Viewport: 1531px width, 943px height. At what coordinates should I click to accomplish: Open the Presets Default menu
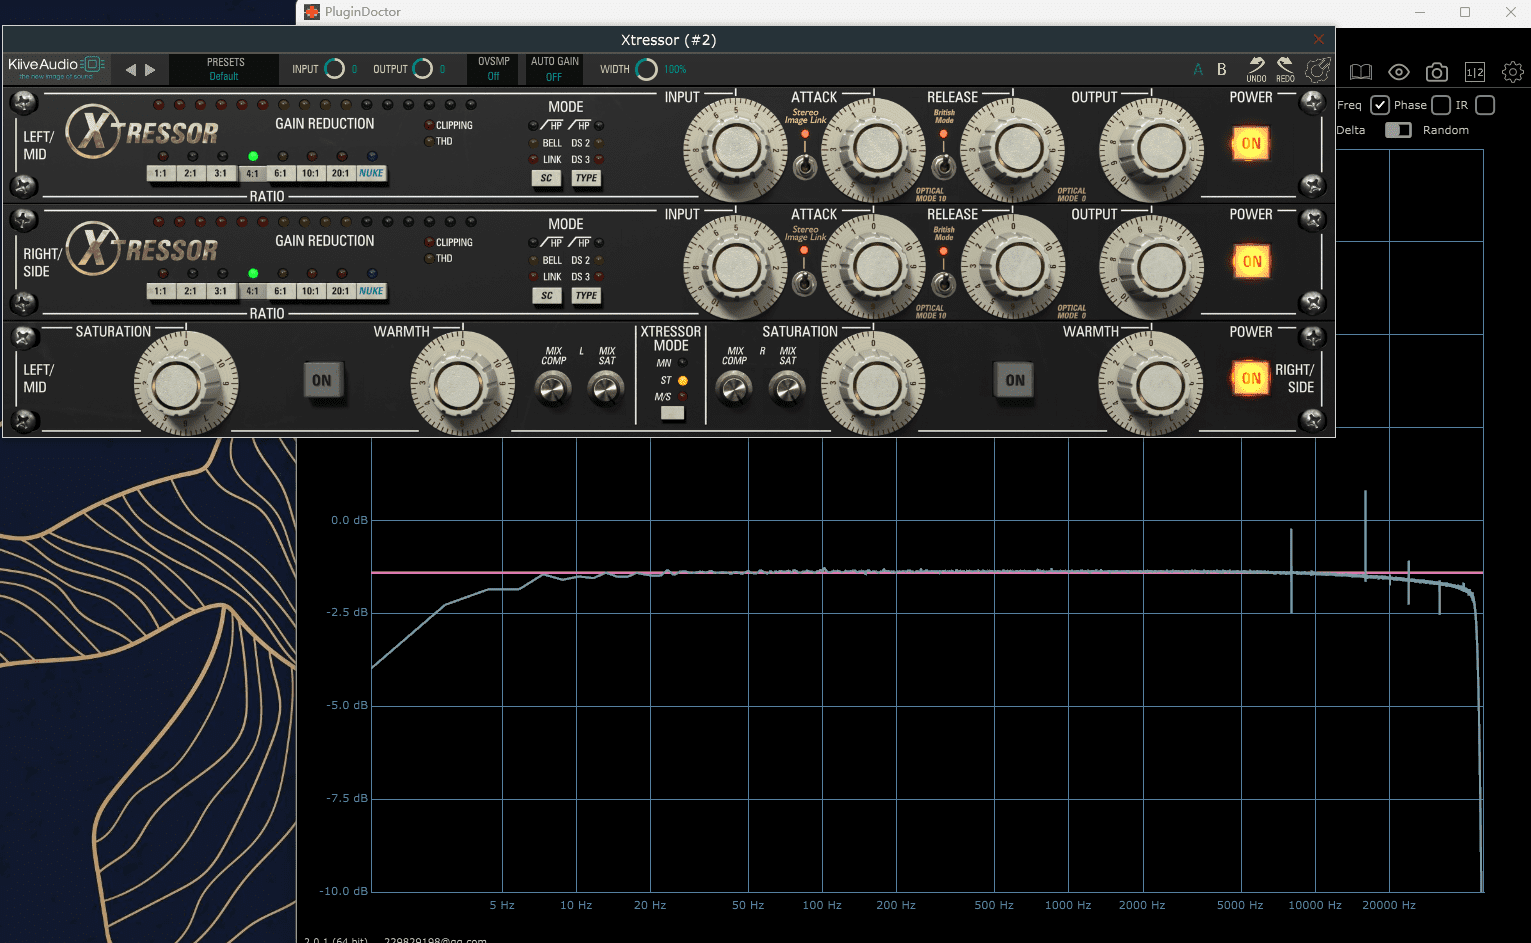pyautogui.click(x=225, y=69)
